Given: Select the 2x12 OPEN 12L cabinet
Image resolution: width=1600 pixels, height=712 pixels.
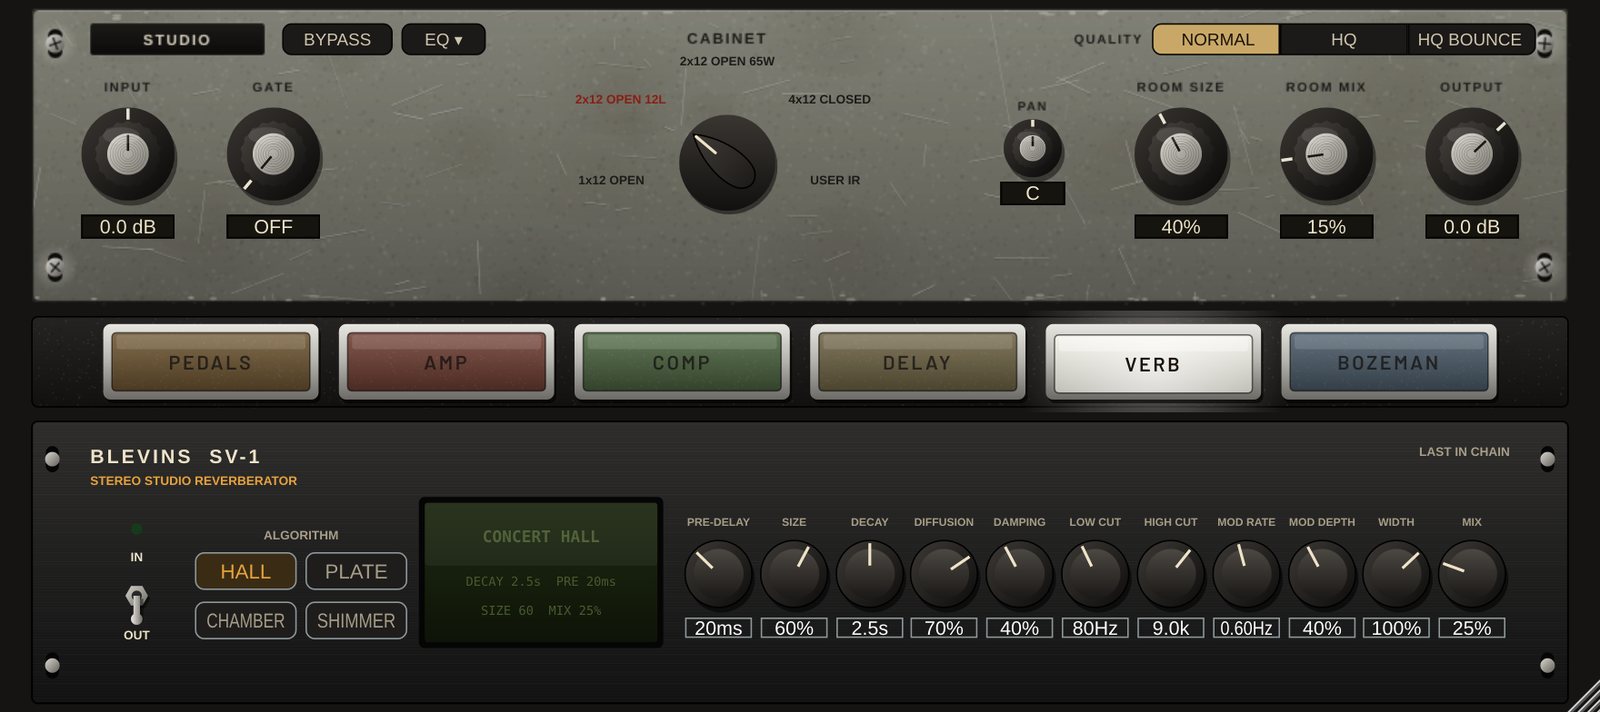Looking at the screenshot, I should pos(620,99).
